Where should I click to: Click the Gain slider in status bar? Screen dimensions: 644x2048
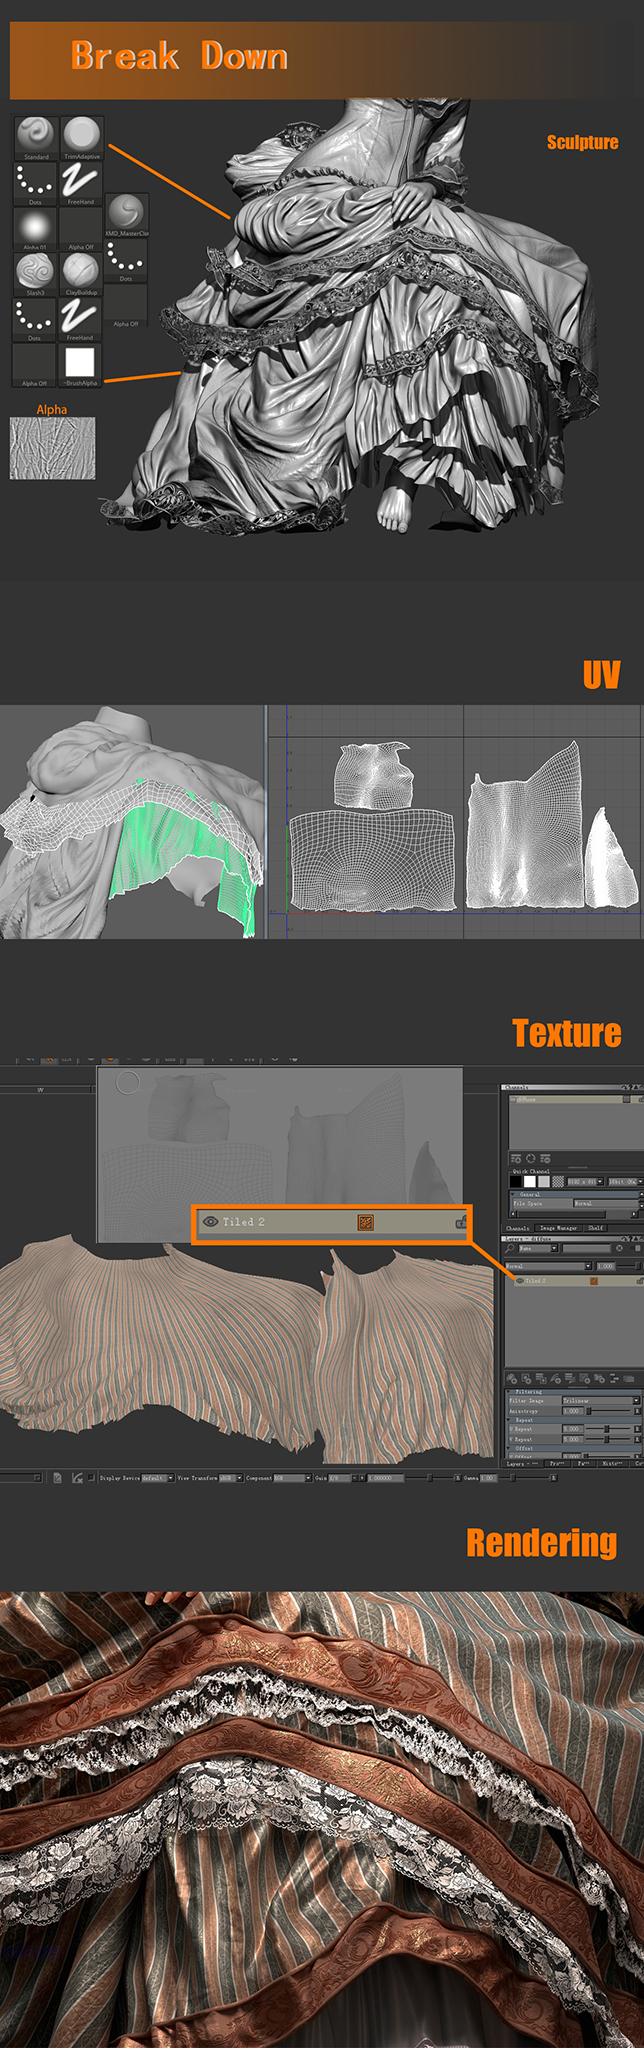[430, 1477]
